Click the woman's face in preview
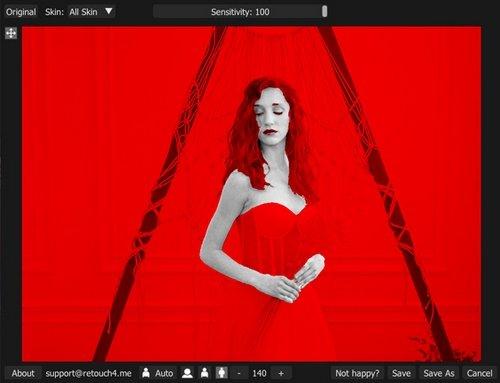 [x=271, y=117]
